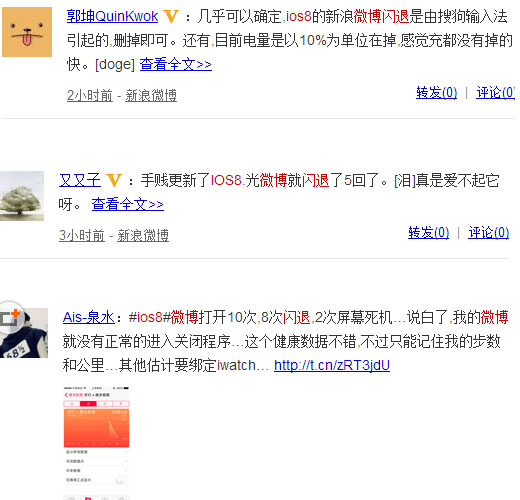This screenshot has width=520, height=500.
Task: Open the Ais-泉水 profile link
Action: (89, 317)
